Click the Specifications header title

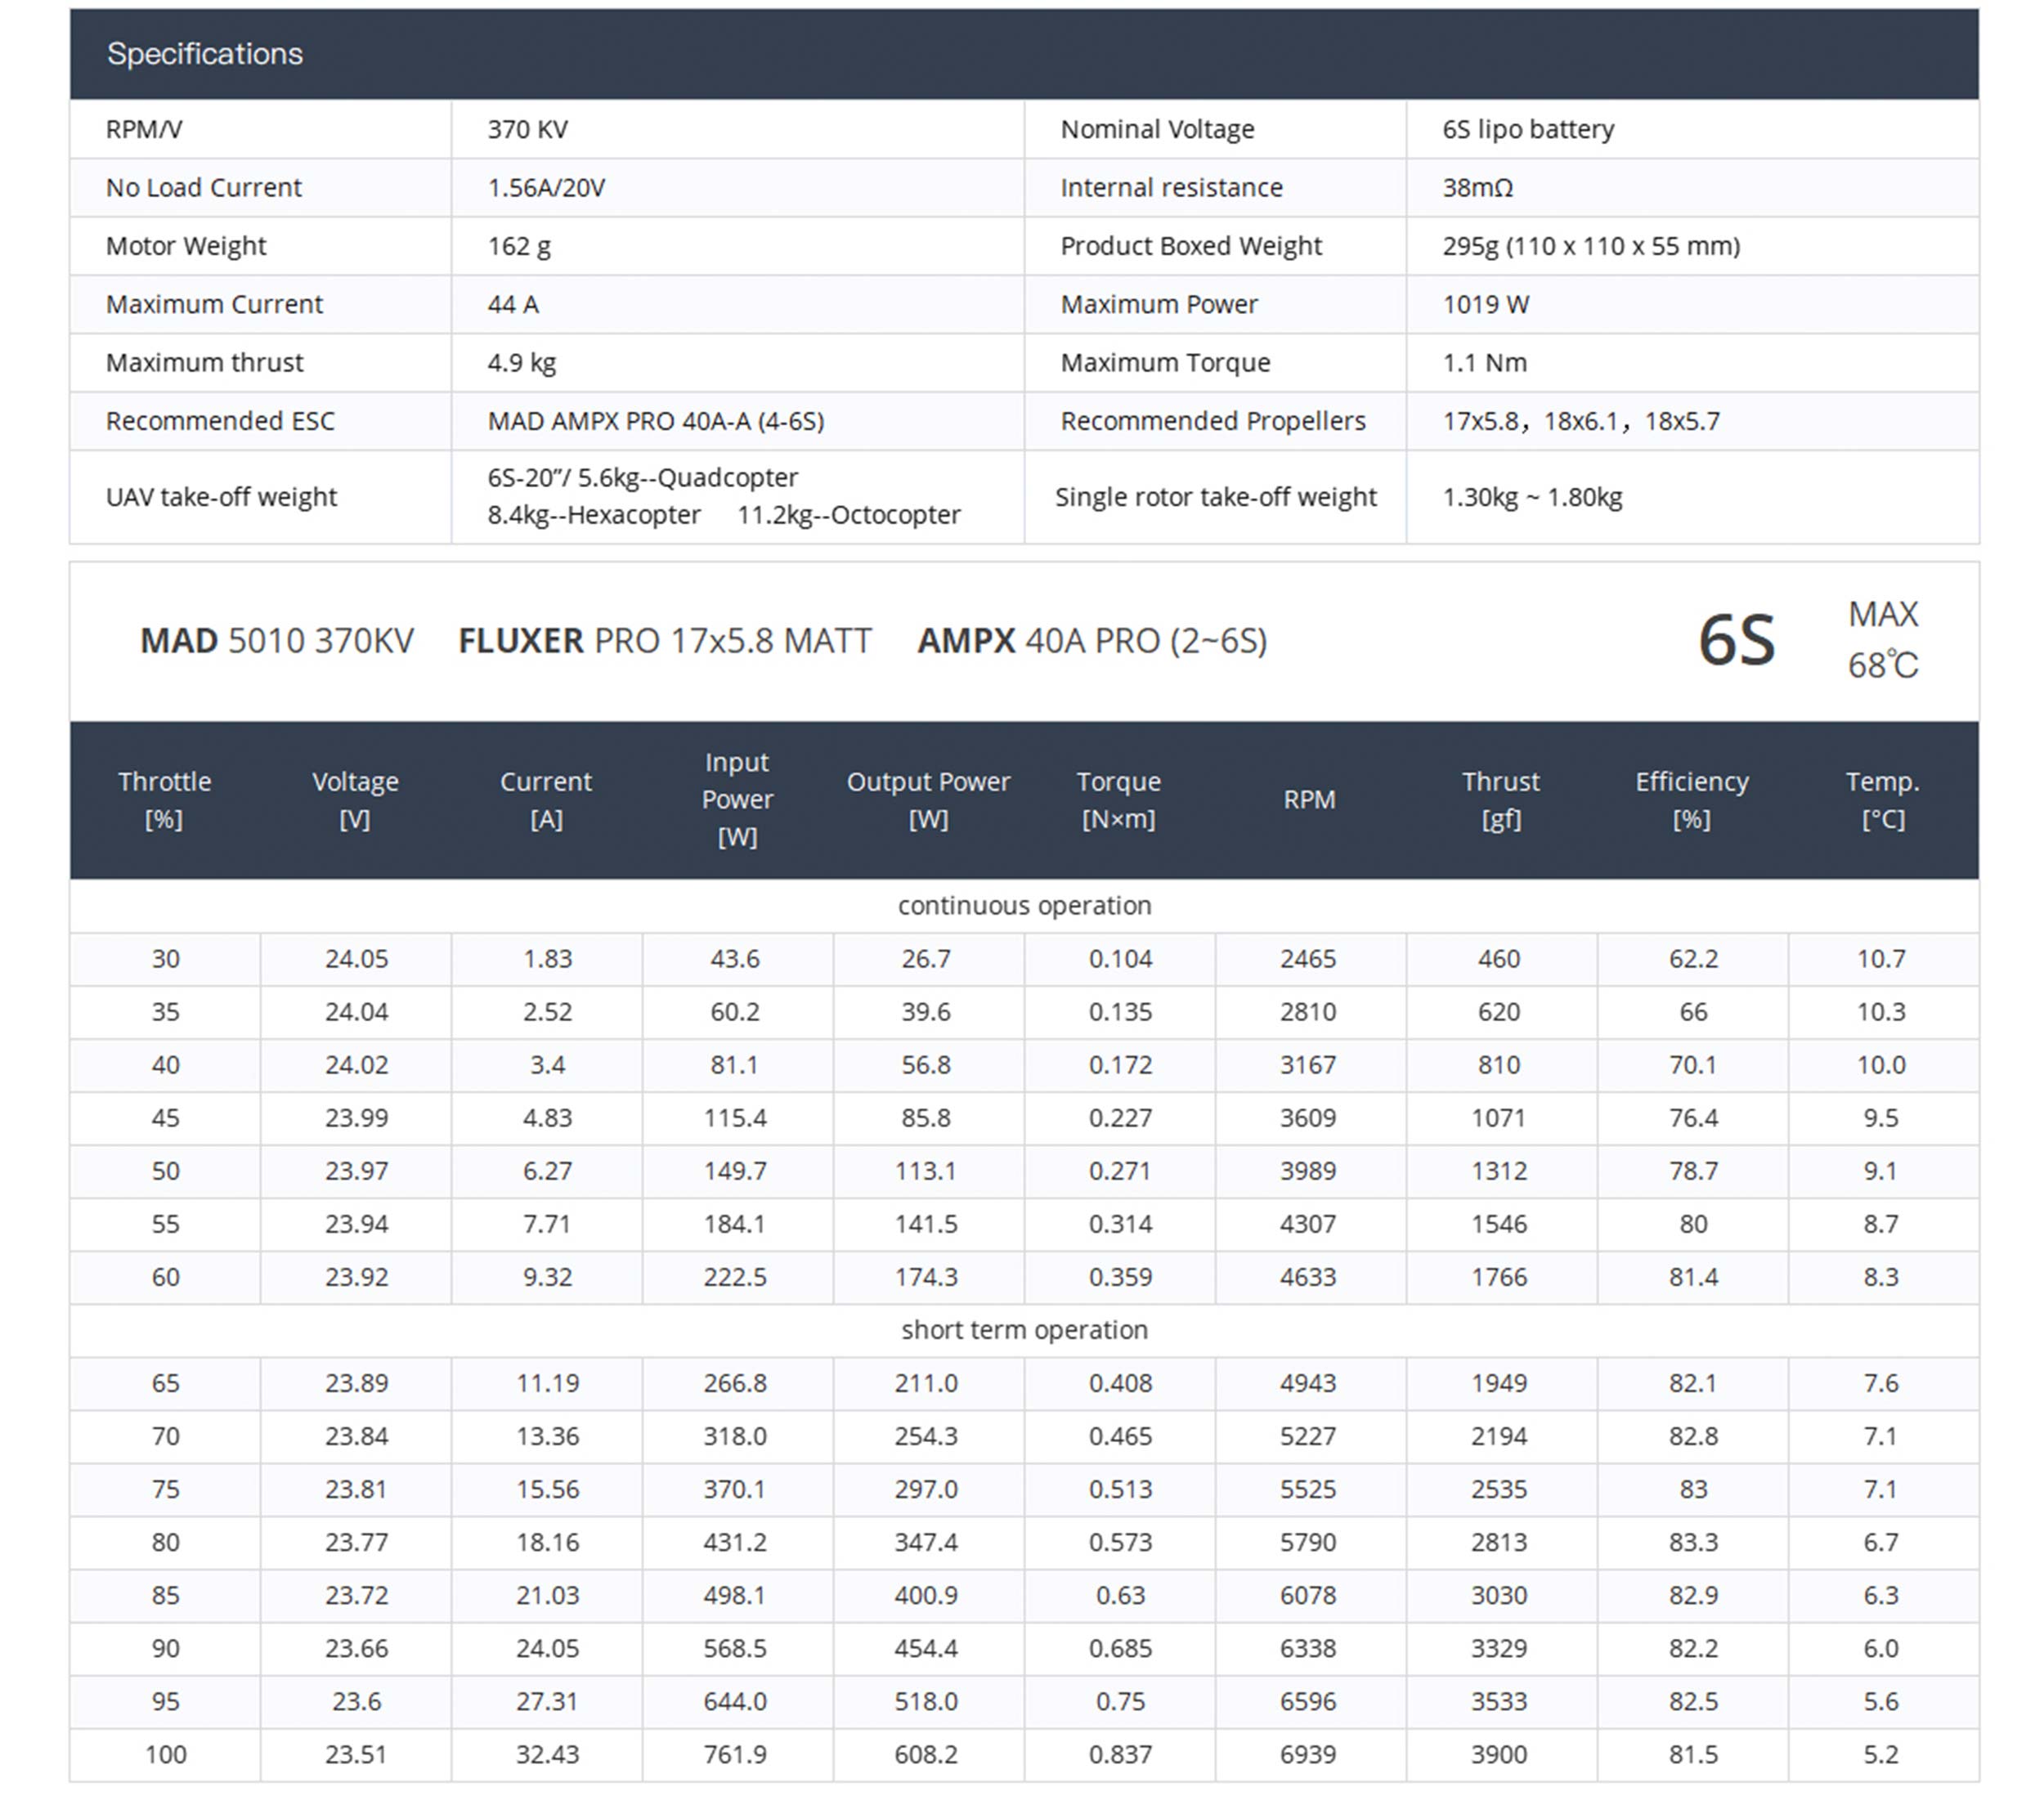tap(204, 54)
